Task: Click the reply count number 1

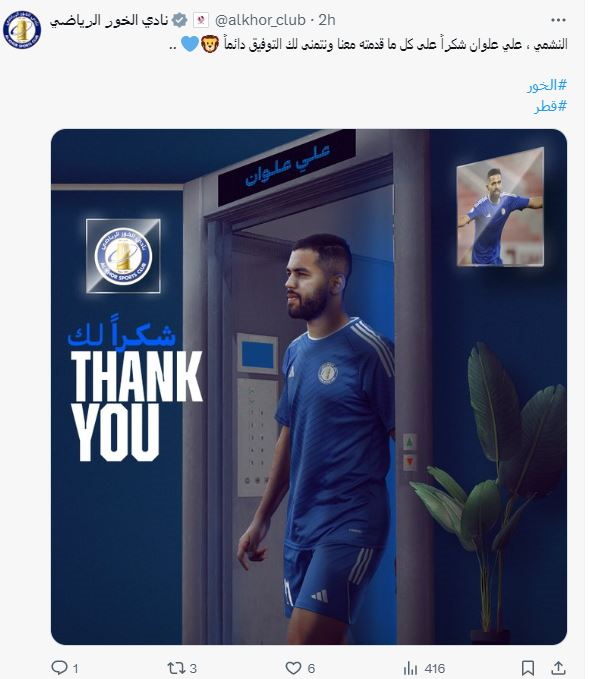Action: (75, 669)
